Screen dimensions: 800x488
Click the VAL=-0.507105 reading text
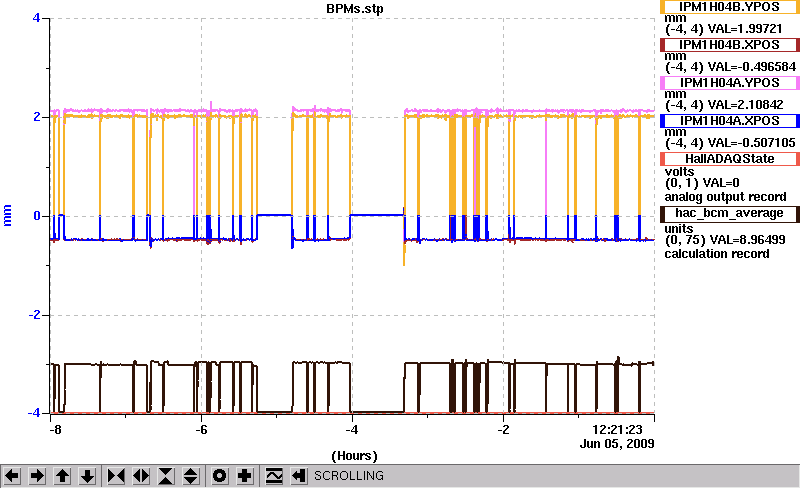tap(752, 143)
